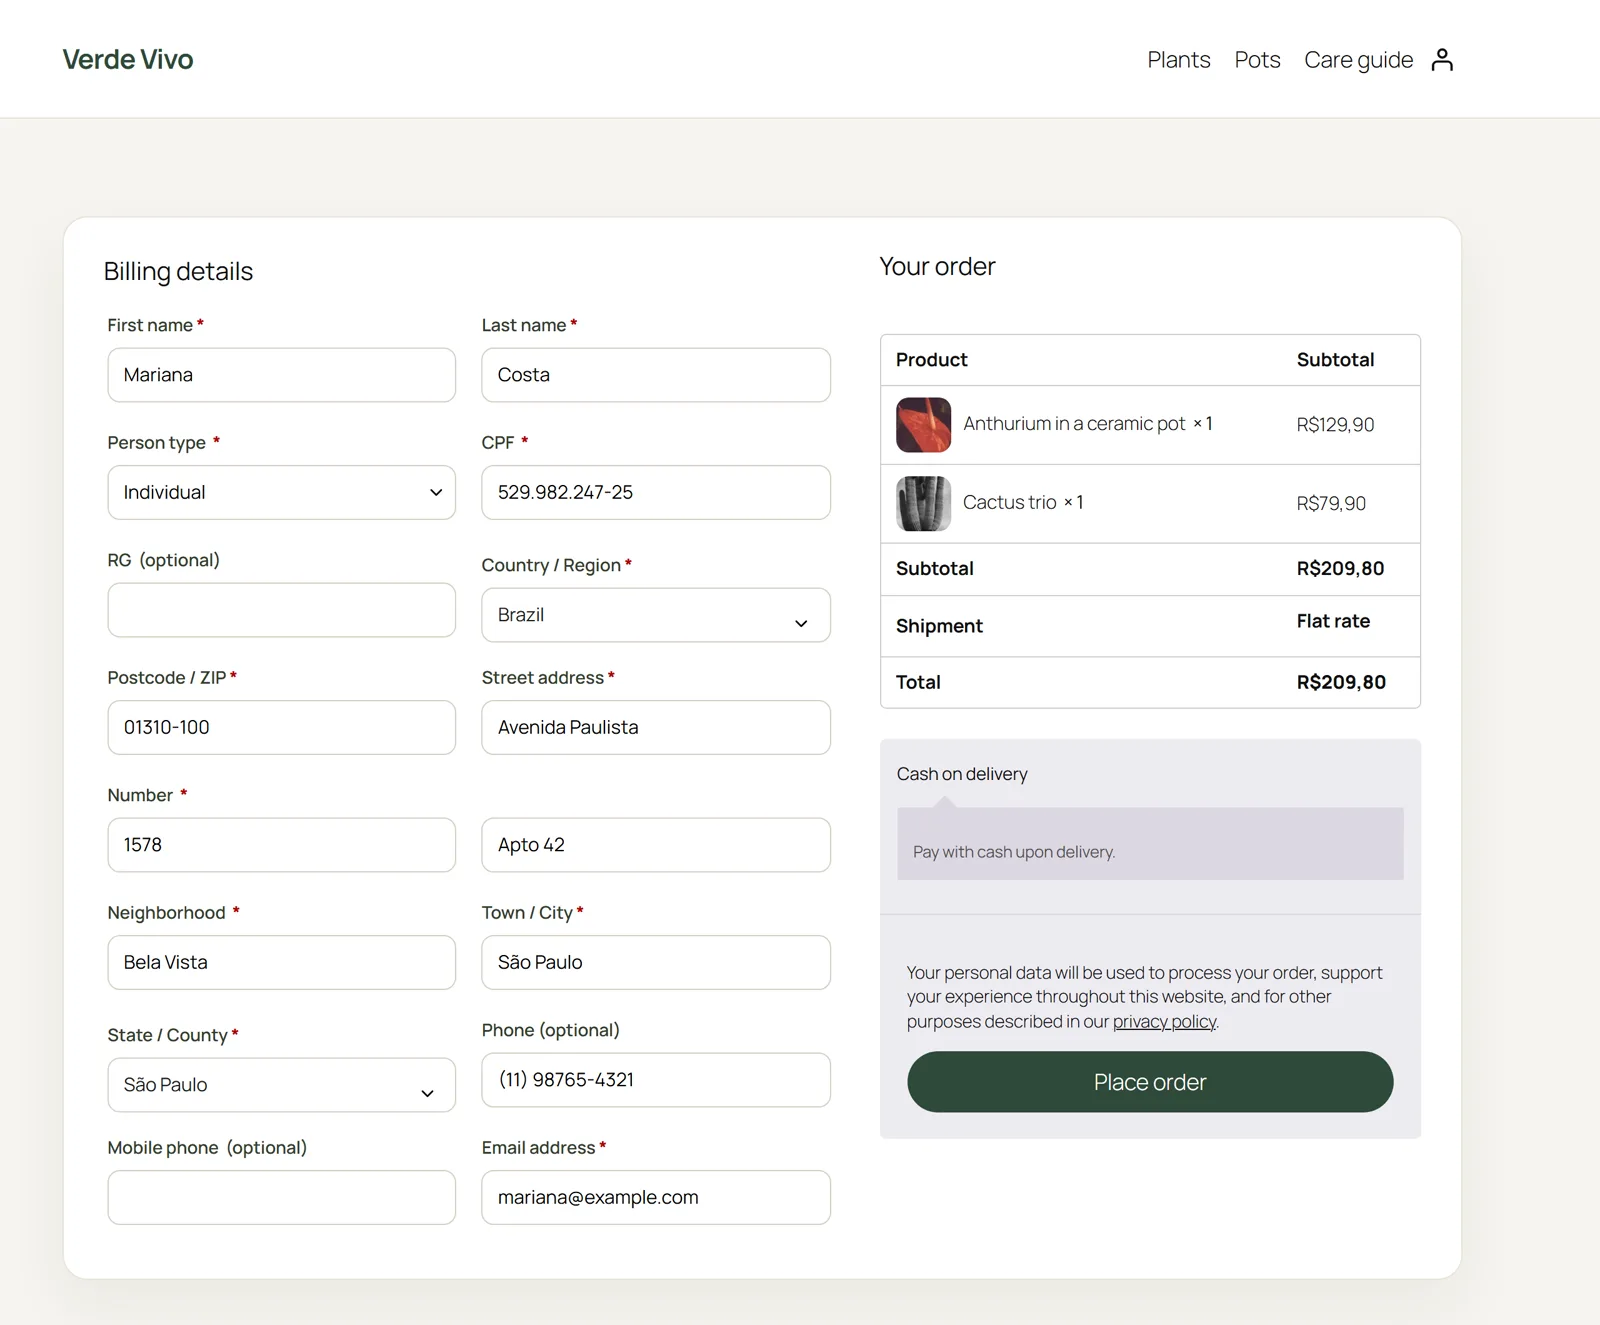Click the Neighborhood field
1600x1325 pixels.
[281, 962]
